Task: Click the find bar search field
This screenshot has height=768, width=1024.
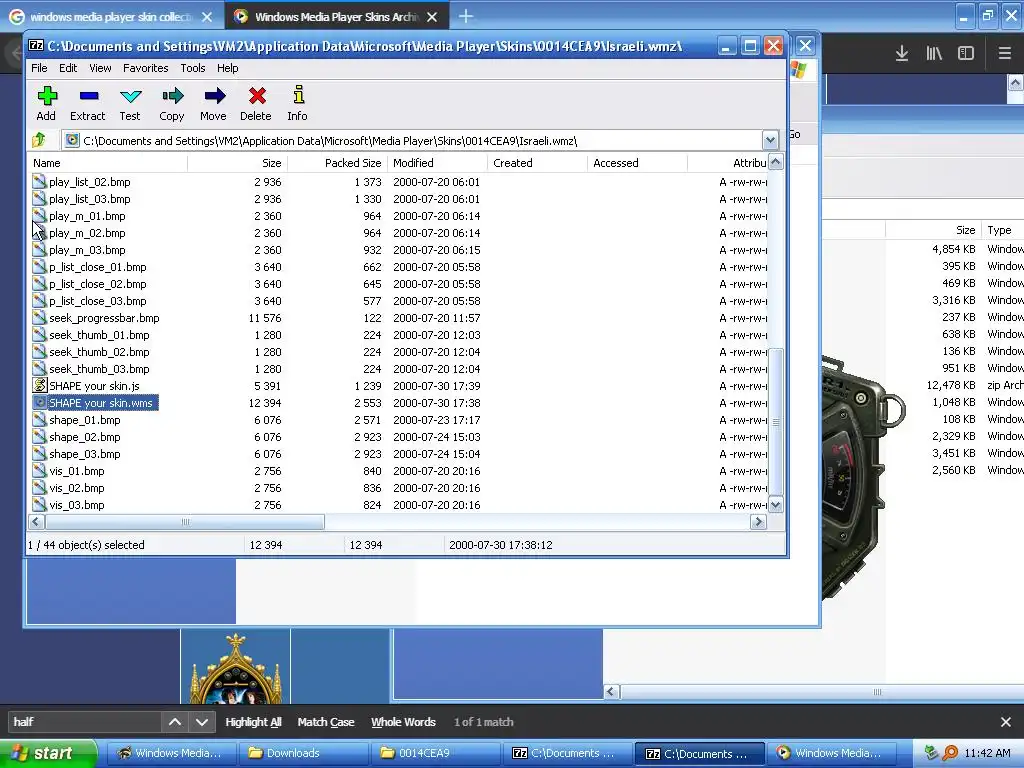Action: click(x=84, y=722)
